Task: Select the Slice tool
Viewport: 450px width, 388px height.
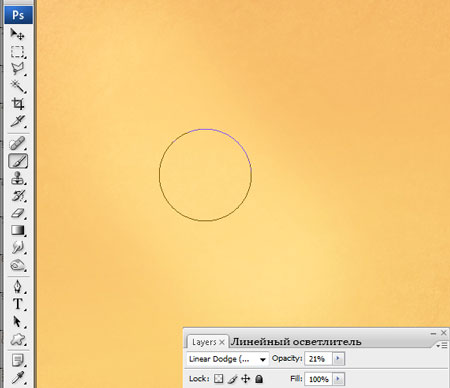Action: [17, 121]
